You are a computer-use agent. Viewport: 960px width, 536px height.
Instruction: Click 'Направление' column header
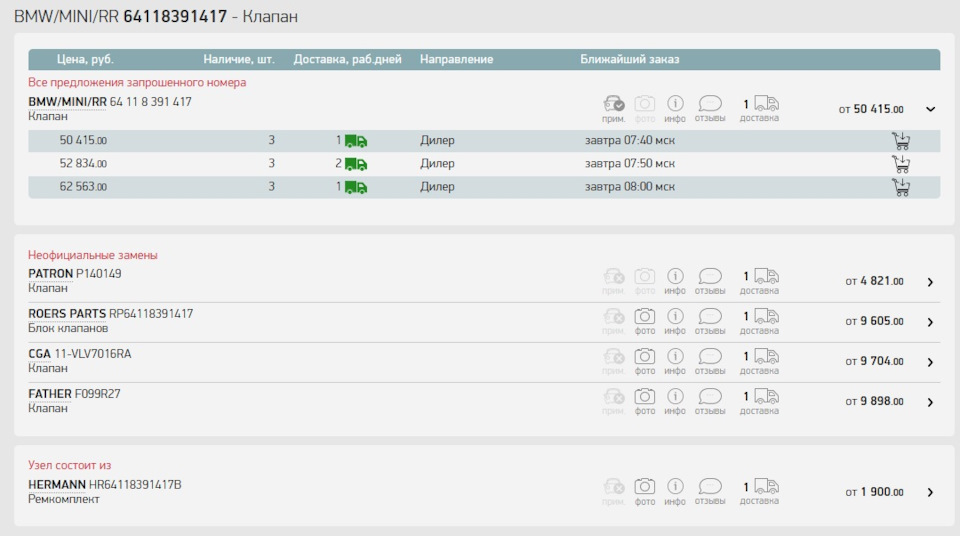point(456,59)
